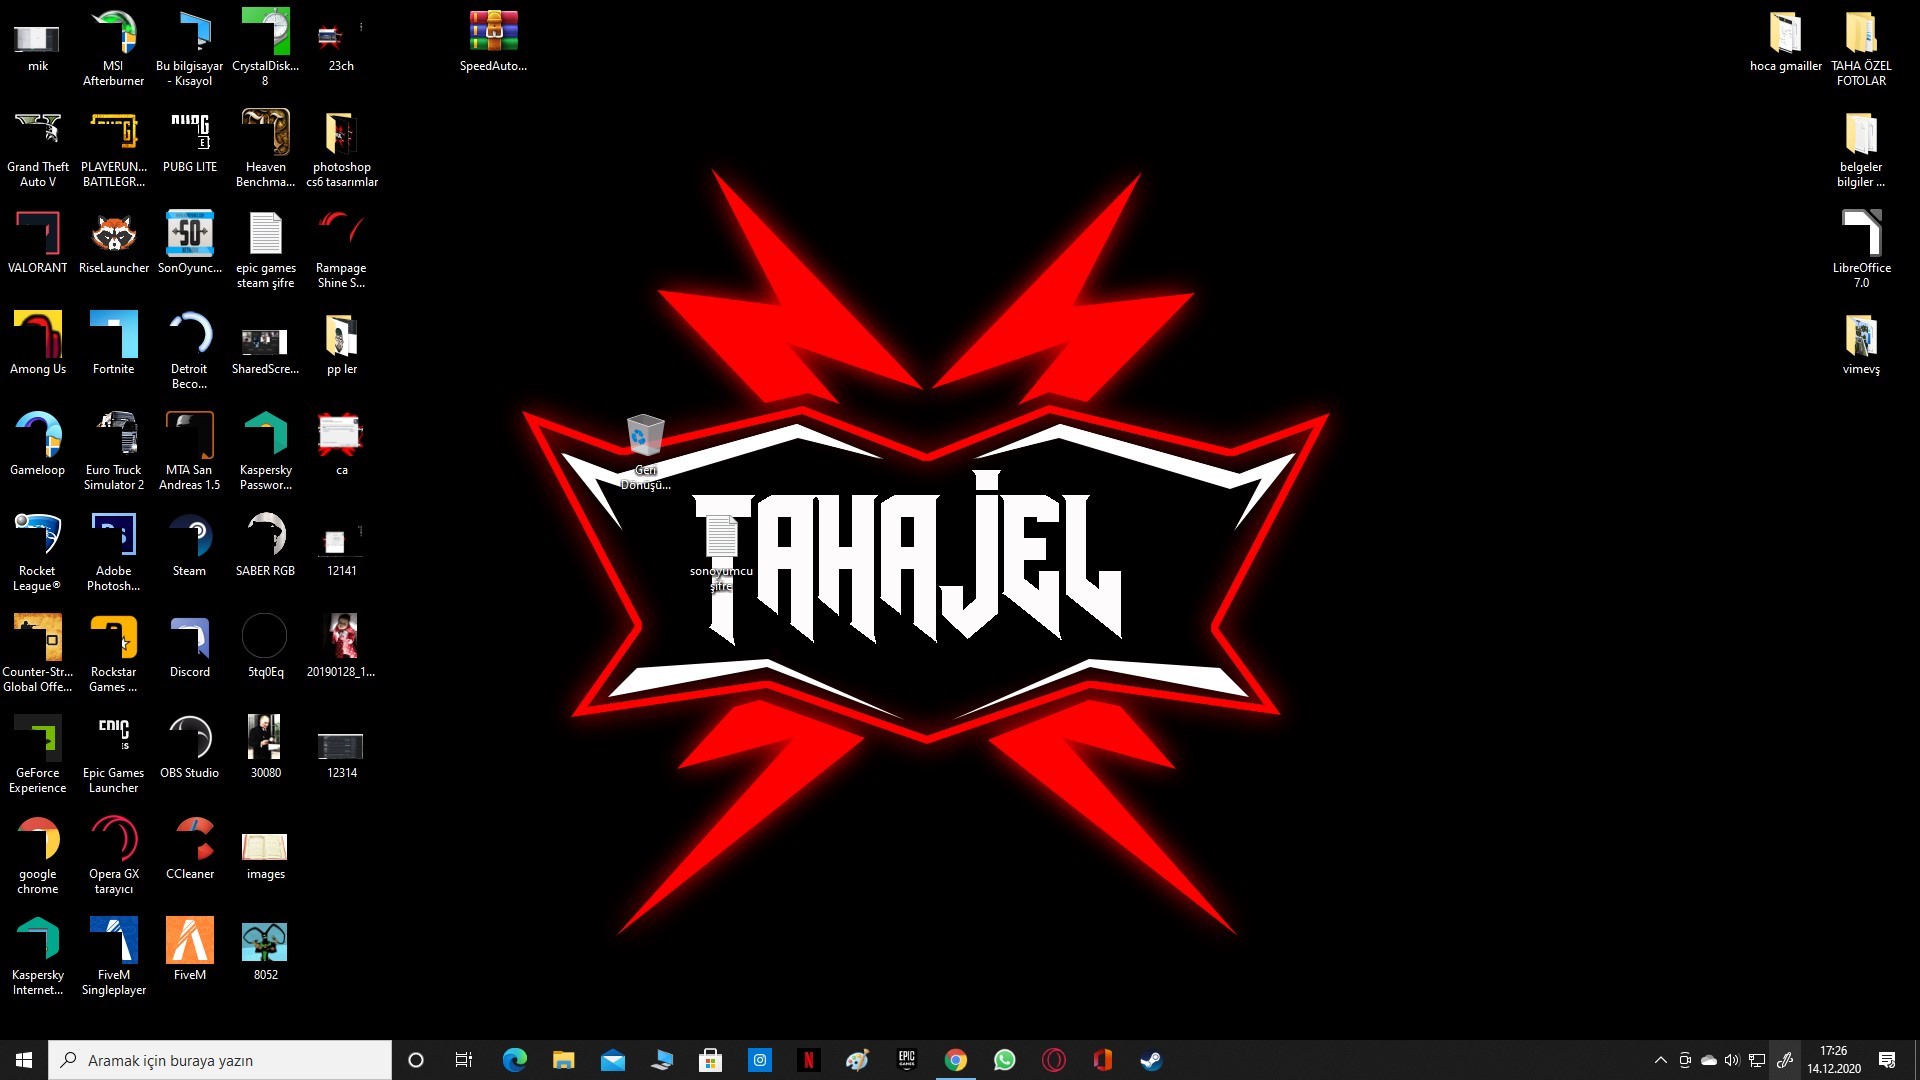Image resolution: width=1920 pixels, height=1080 pixels.
Task: Select the images thumbnail file
Action: pyautogui.click(x=265, y=847)
